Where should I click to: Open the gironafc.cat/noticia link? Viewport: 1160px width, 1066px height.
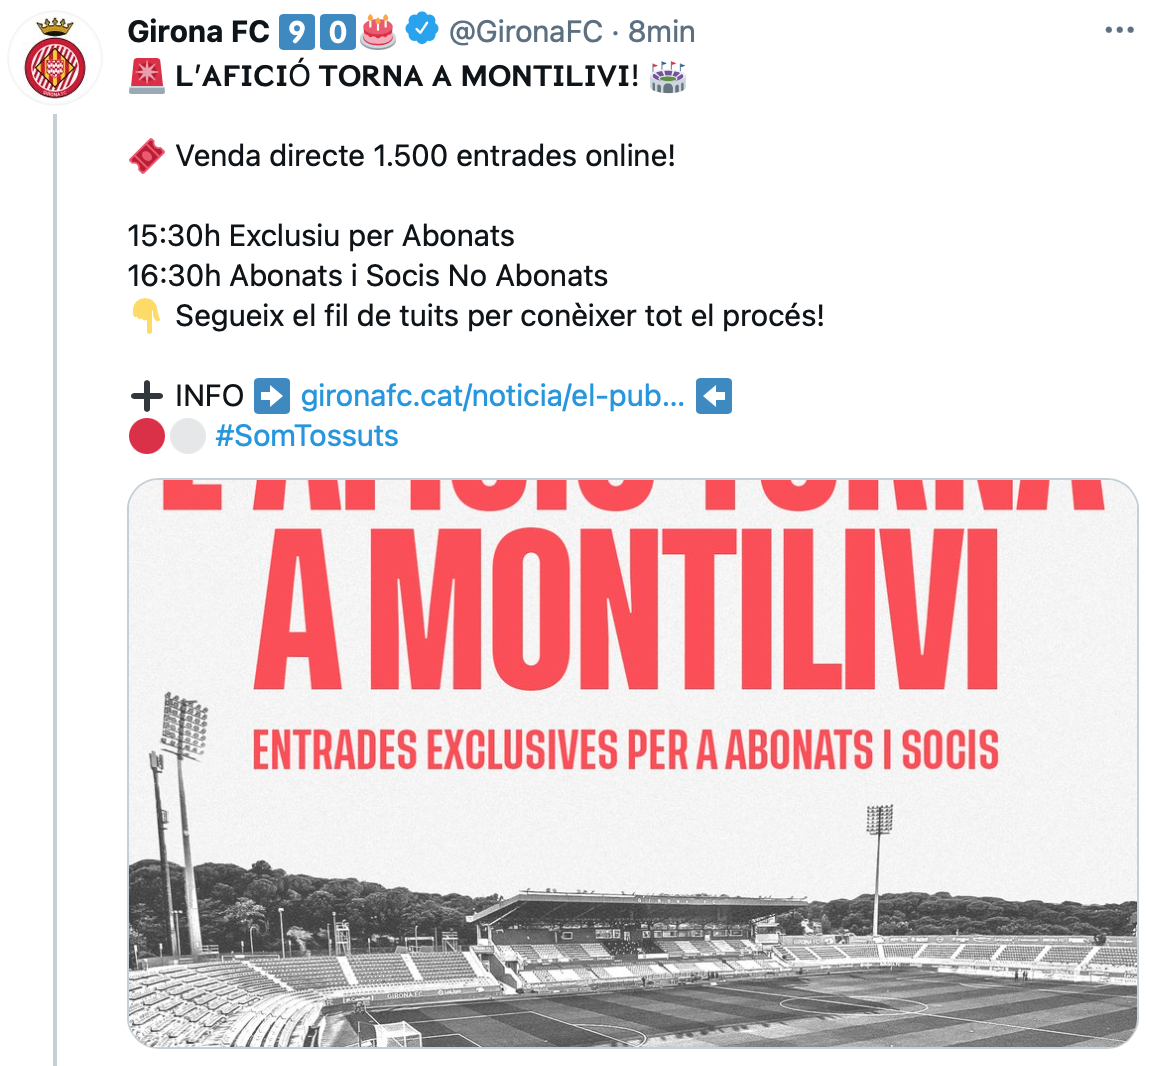pyautogui.click(x=492, y=396)
